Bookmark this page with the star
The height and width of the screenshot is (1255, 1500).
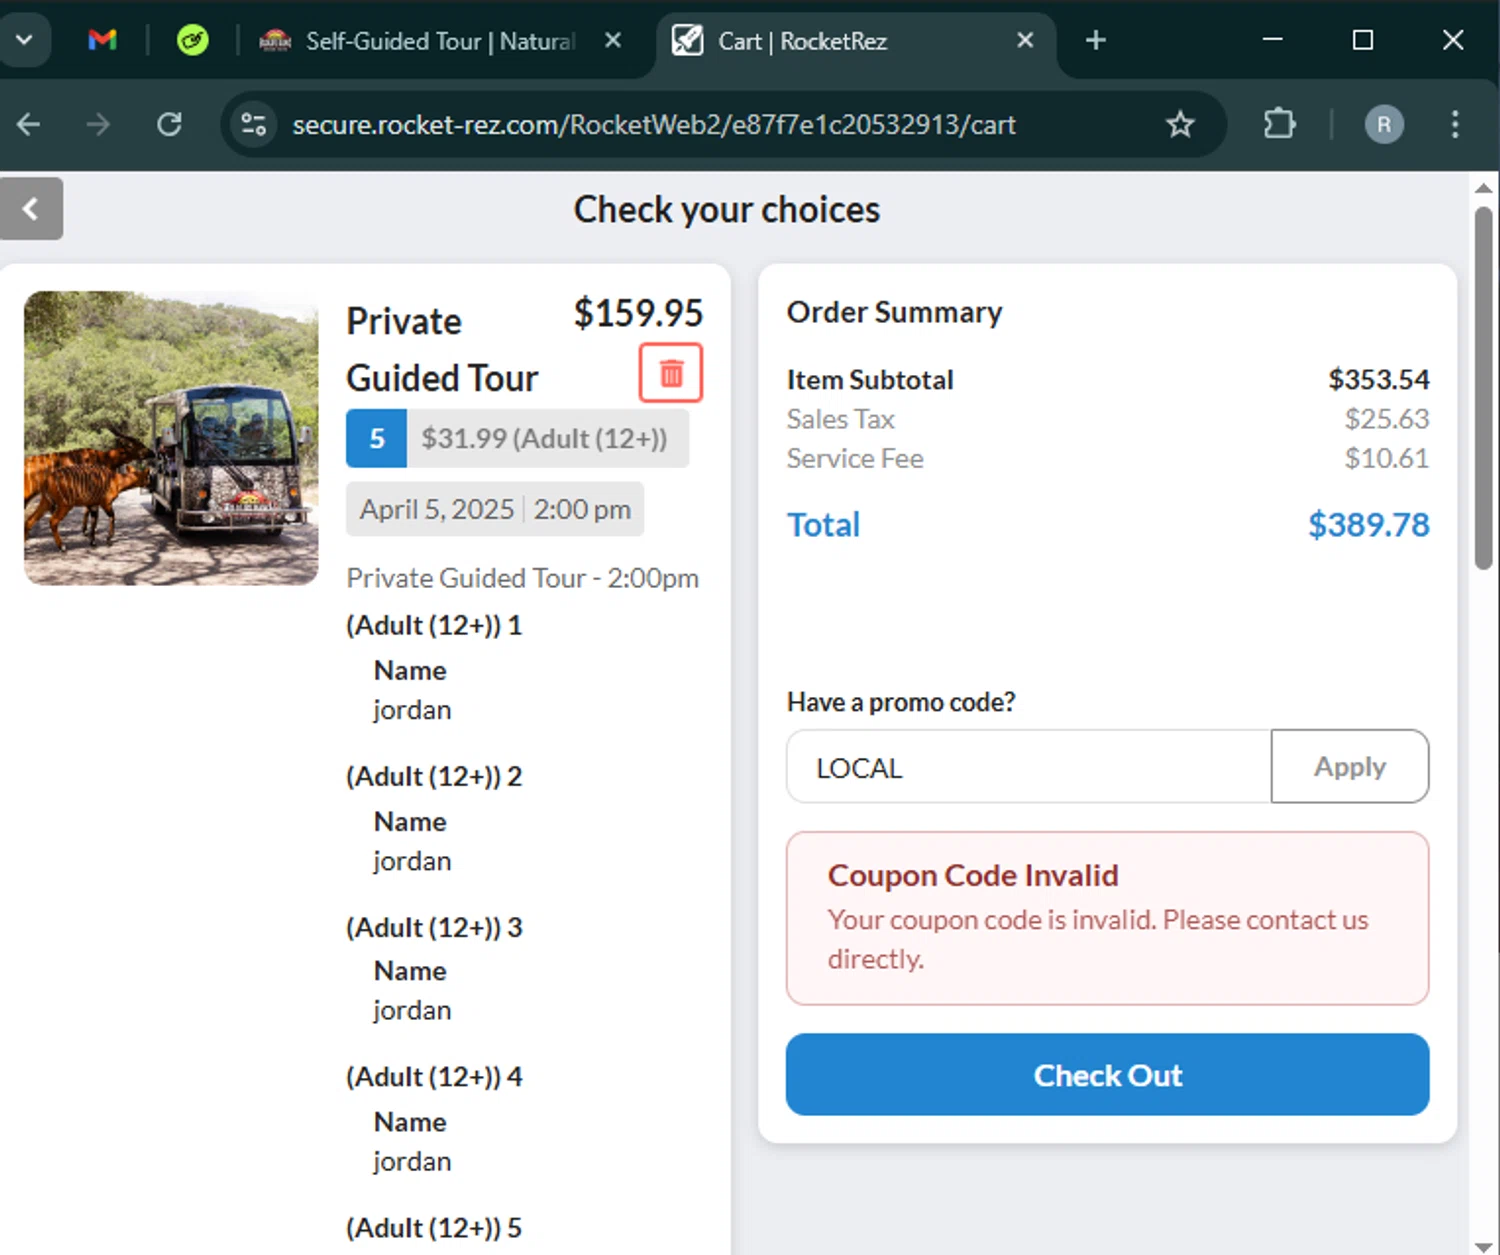[x=1180, y=124]
